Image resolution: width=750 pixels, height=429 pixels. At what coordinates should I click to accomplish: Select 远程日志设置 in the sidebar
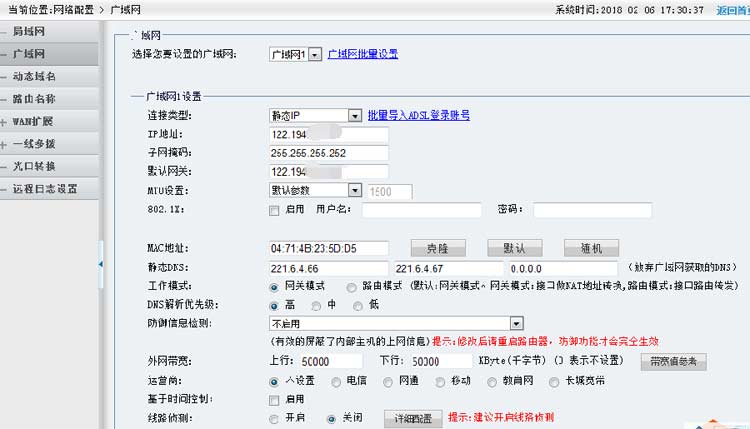point(45,189)
